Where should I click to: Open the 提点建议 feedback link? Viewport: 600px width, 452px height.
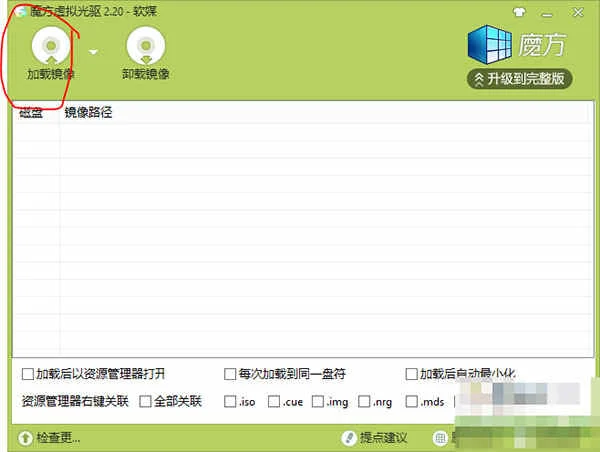pyautogui.click(x=383, y=438)
